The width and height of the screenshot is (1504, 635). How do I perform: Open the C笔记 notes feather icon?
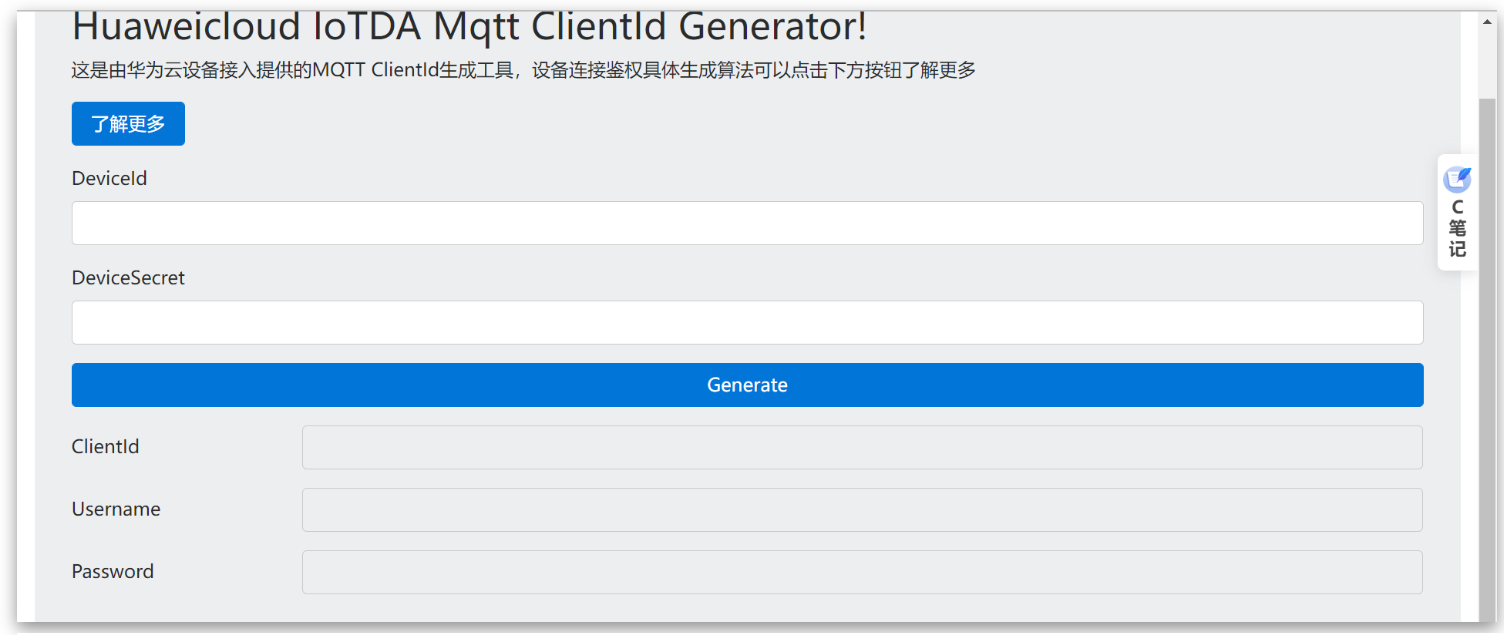(1457, 180)
